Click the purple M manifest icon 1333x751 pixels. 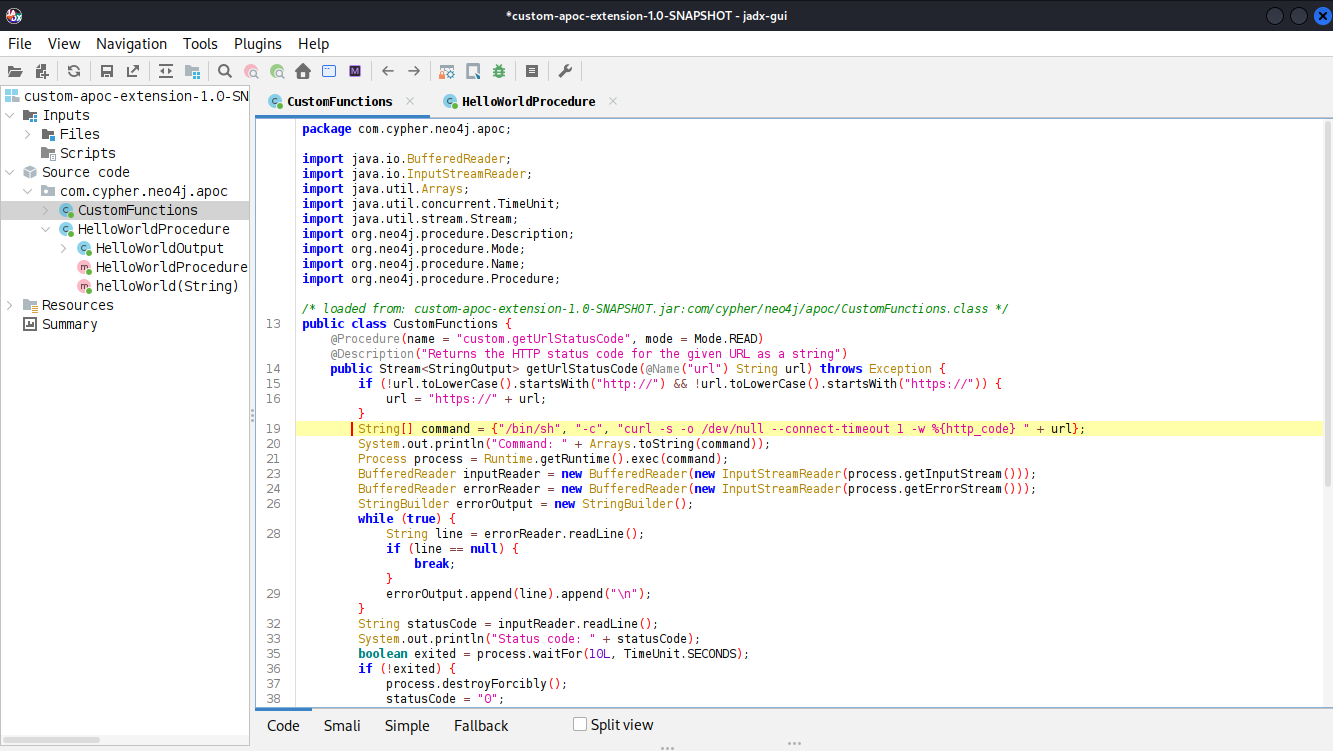[x=355, y=71]
